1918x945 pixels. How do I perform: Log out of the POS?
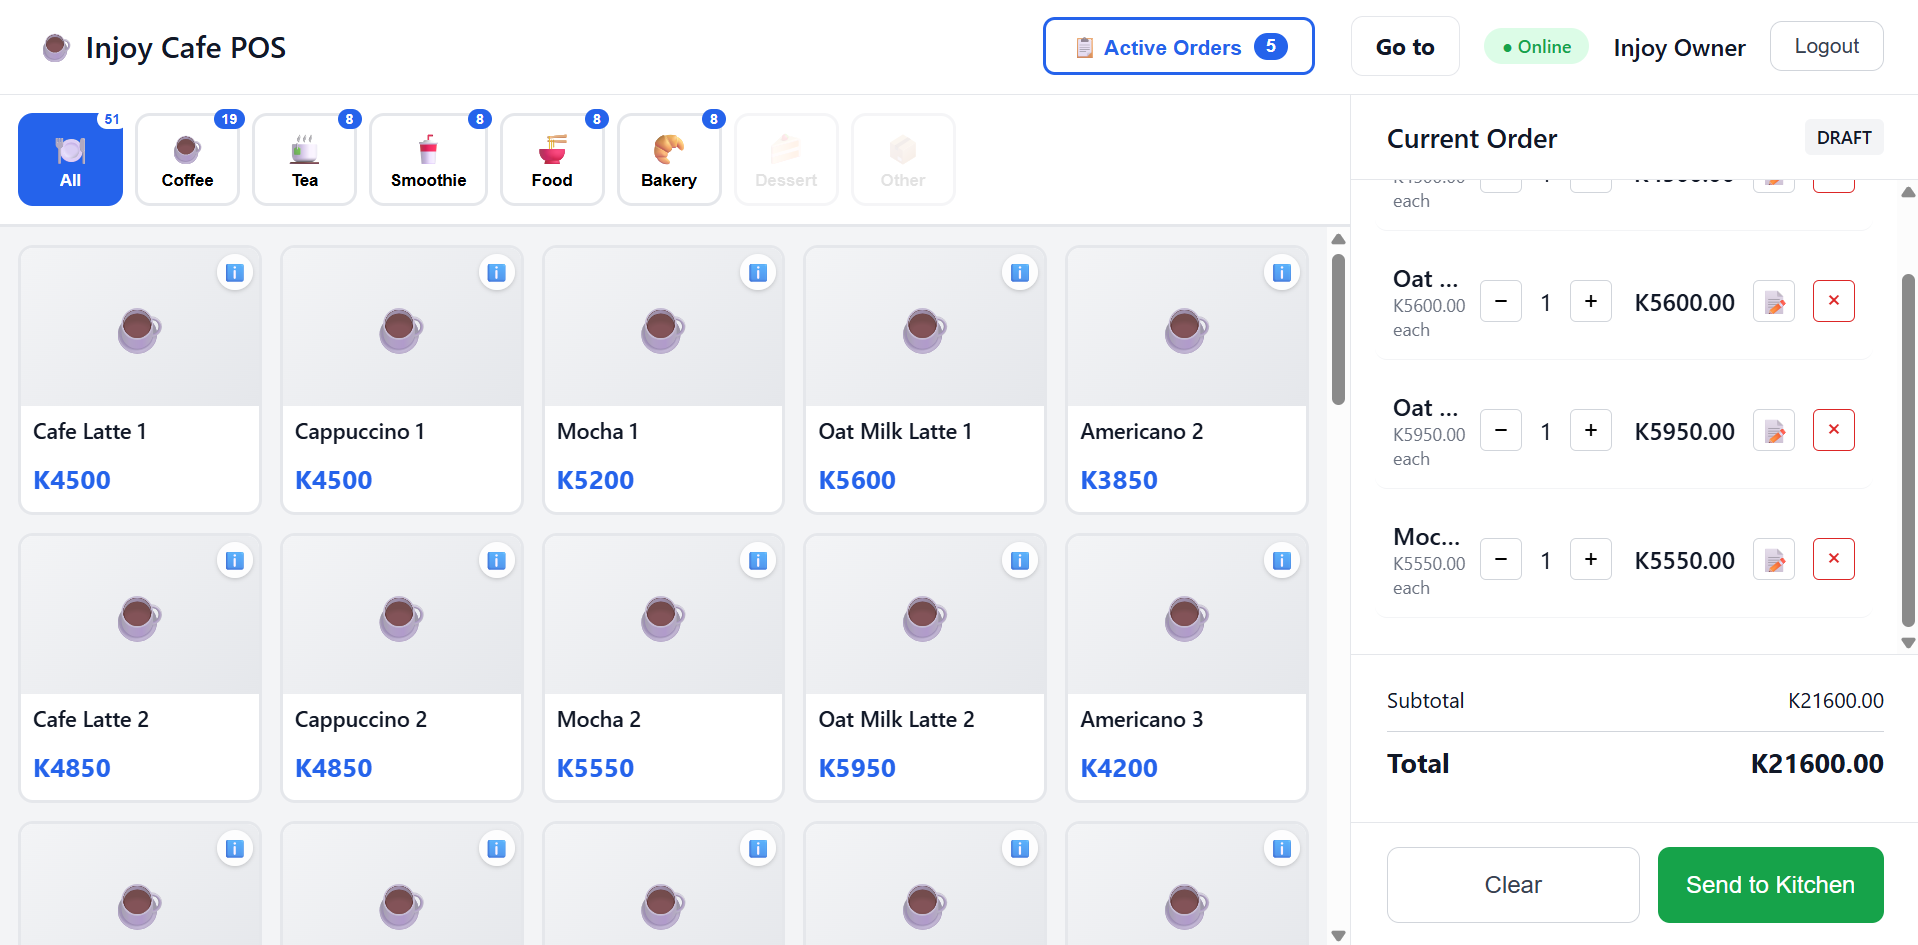[1826, 46]
